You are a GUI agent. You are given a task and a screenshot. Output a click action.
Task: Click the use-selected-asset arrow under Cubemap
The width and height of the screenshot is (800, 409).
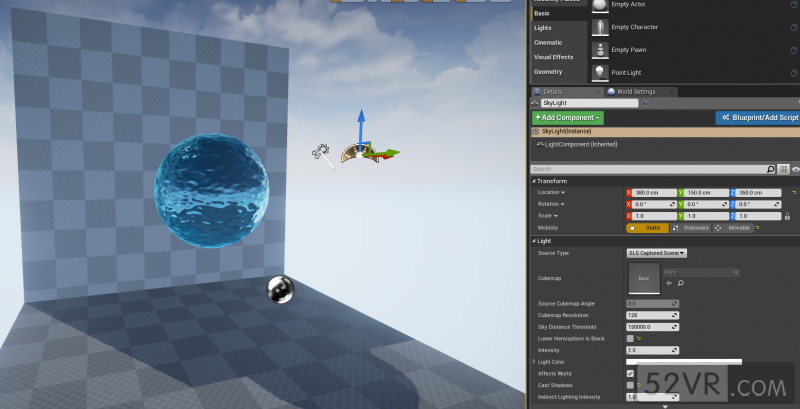[x=669, y=284]
